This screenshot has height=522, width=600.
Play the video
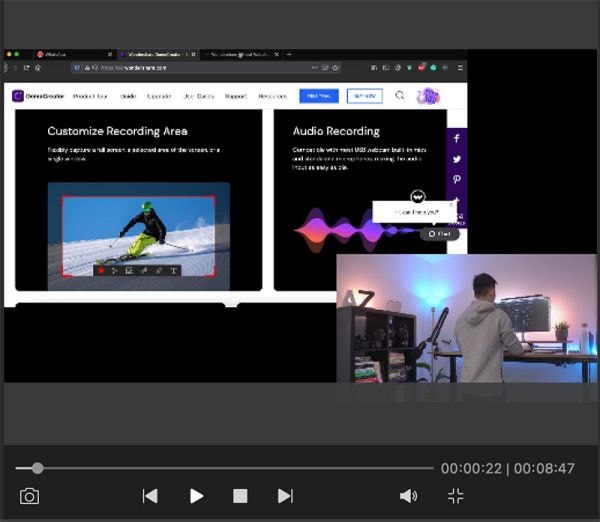pyautogui.click(x=196, y=496)
